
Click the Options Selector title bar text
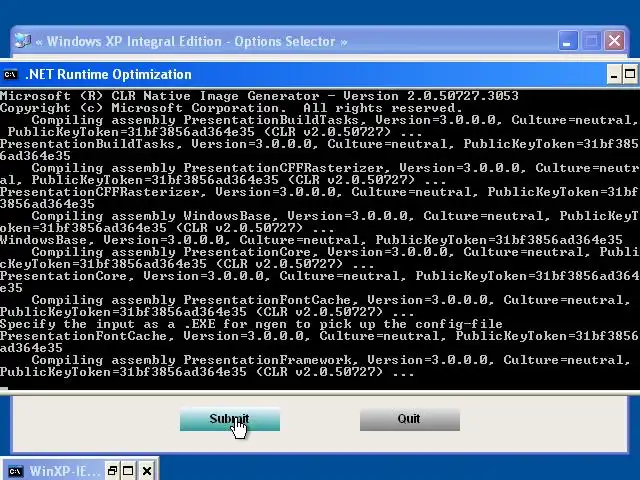[x=191, y=41]
